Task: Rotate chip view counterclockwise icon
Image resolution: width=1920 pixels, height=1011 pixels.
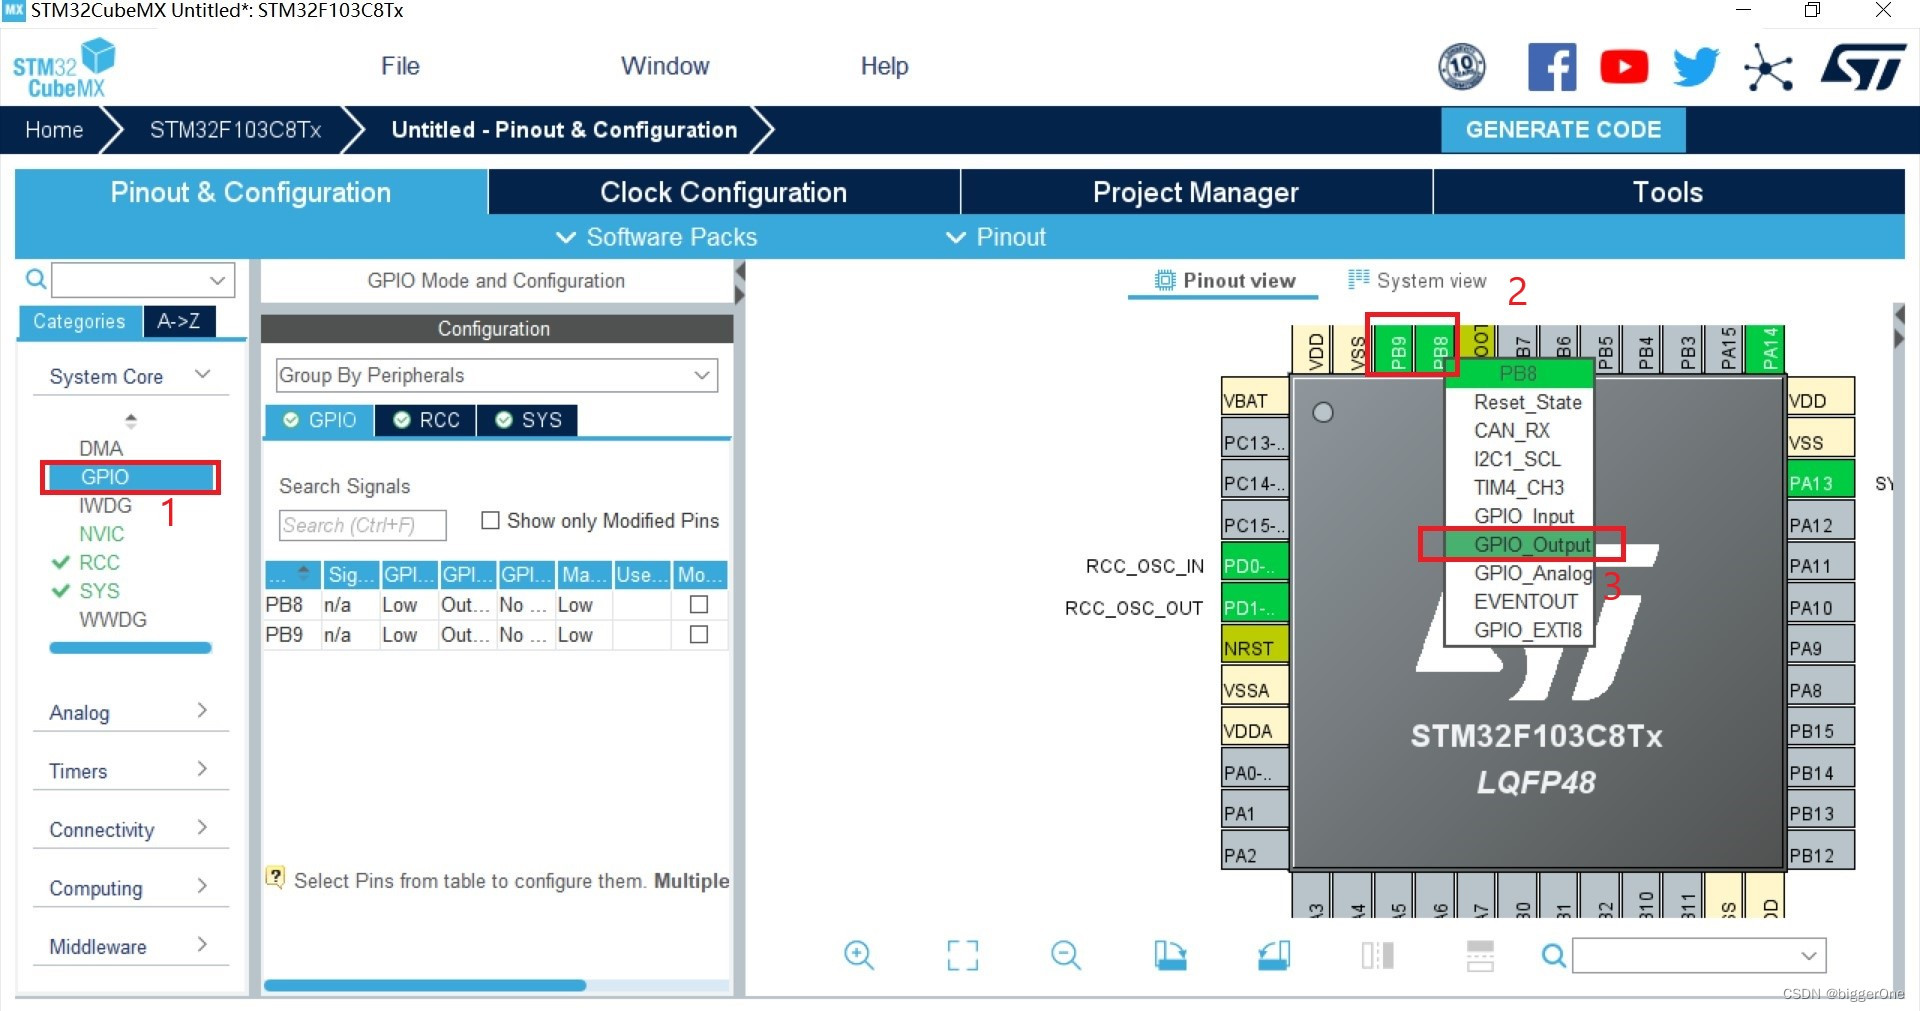Action: coord(1274,955)
